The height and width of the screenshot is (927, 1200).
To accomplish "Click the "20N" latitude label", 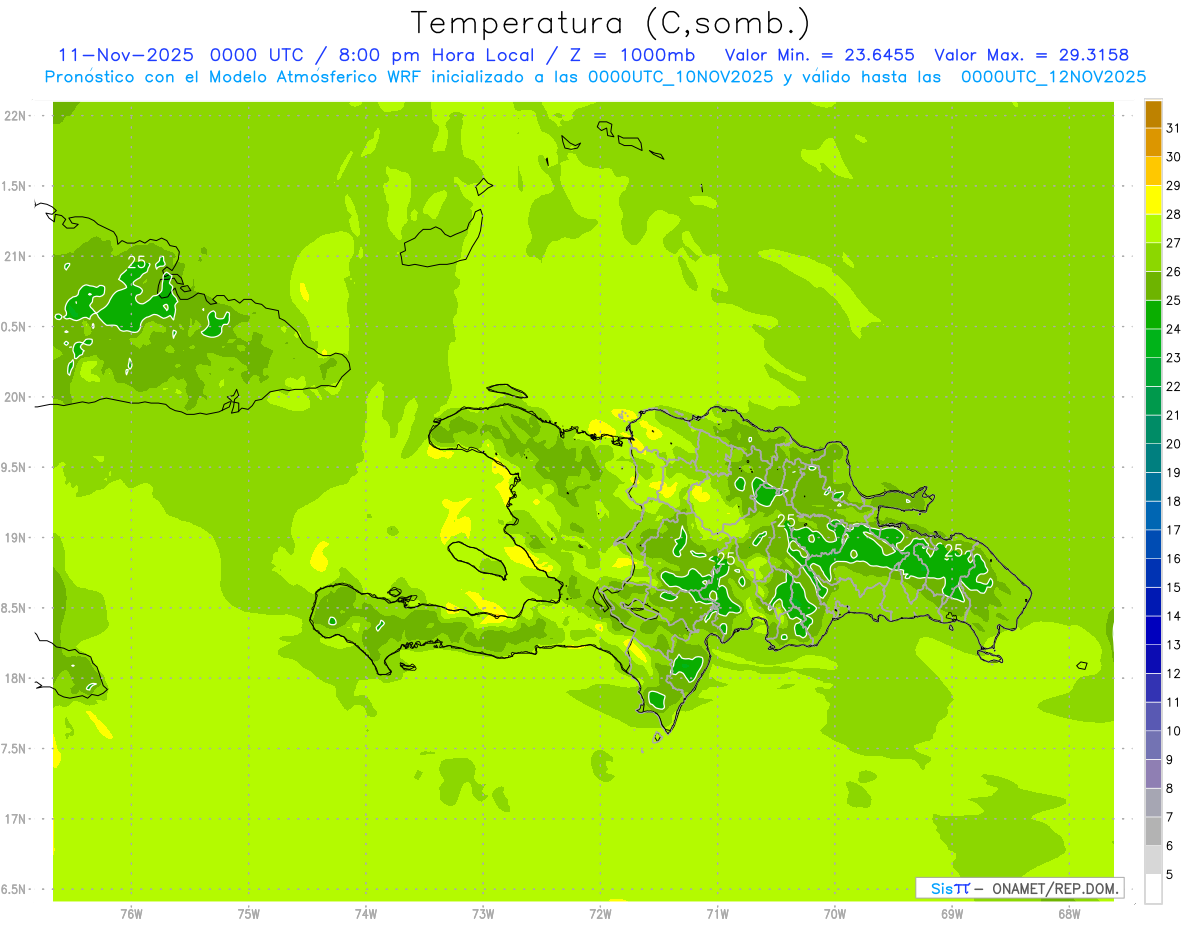I will click(x=15, y=397).
